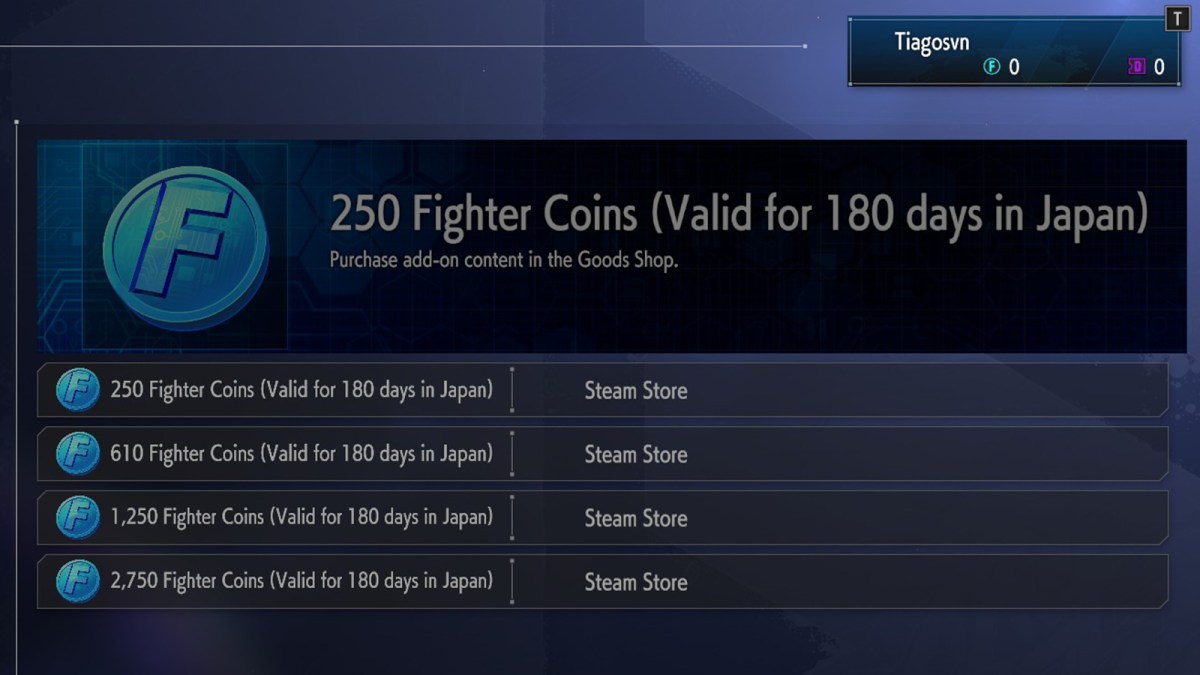Click the Goods Shop description text

point(504,260)
